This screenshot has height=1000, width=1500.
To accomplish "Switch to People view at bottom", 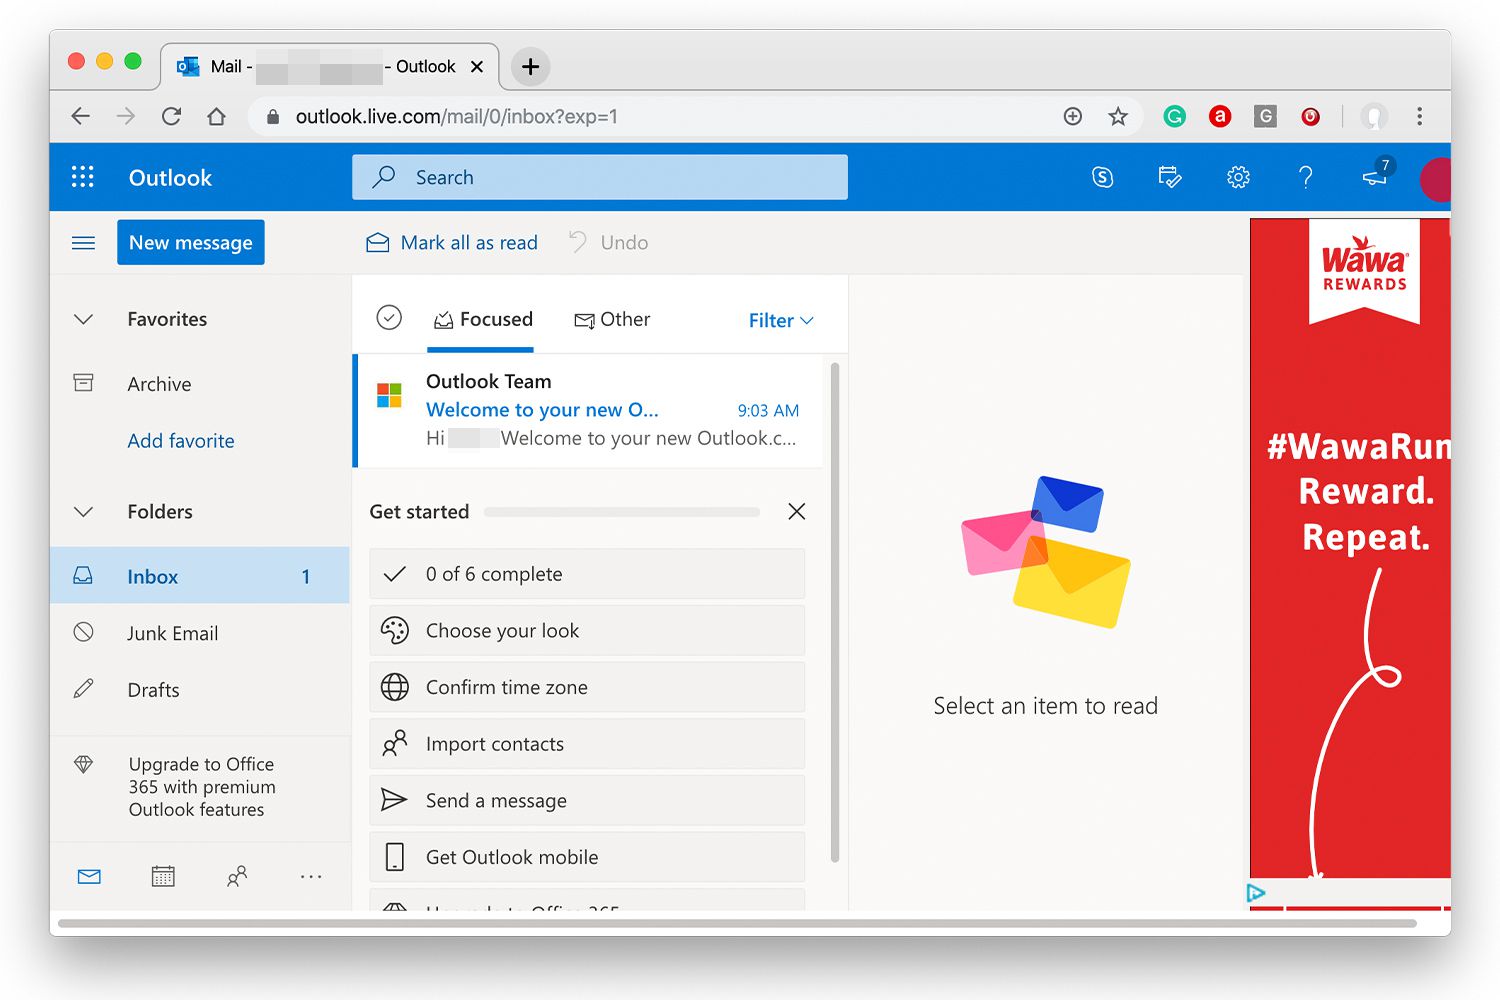I will [x=237, y=877].
